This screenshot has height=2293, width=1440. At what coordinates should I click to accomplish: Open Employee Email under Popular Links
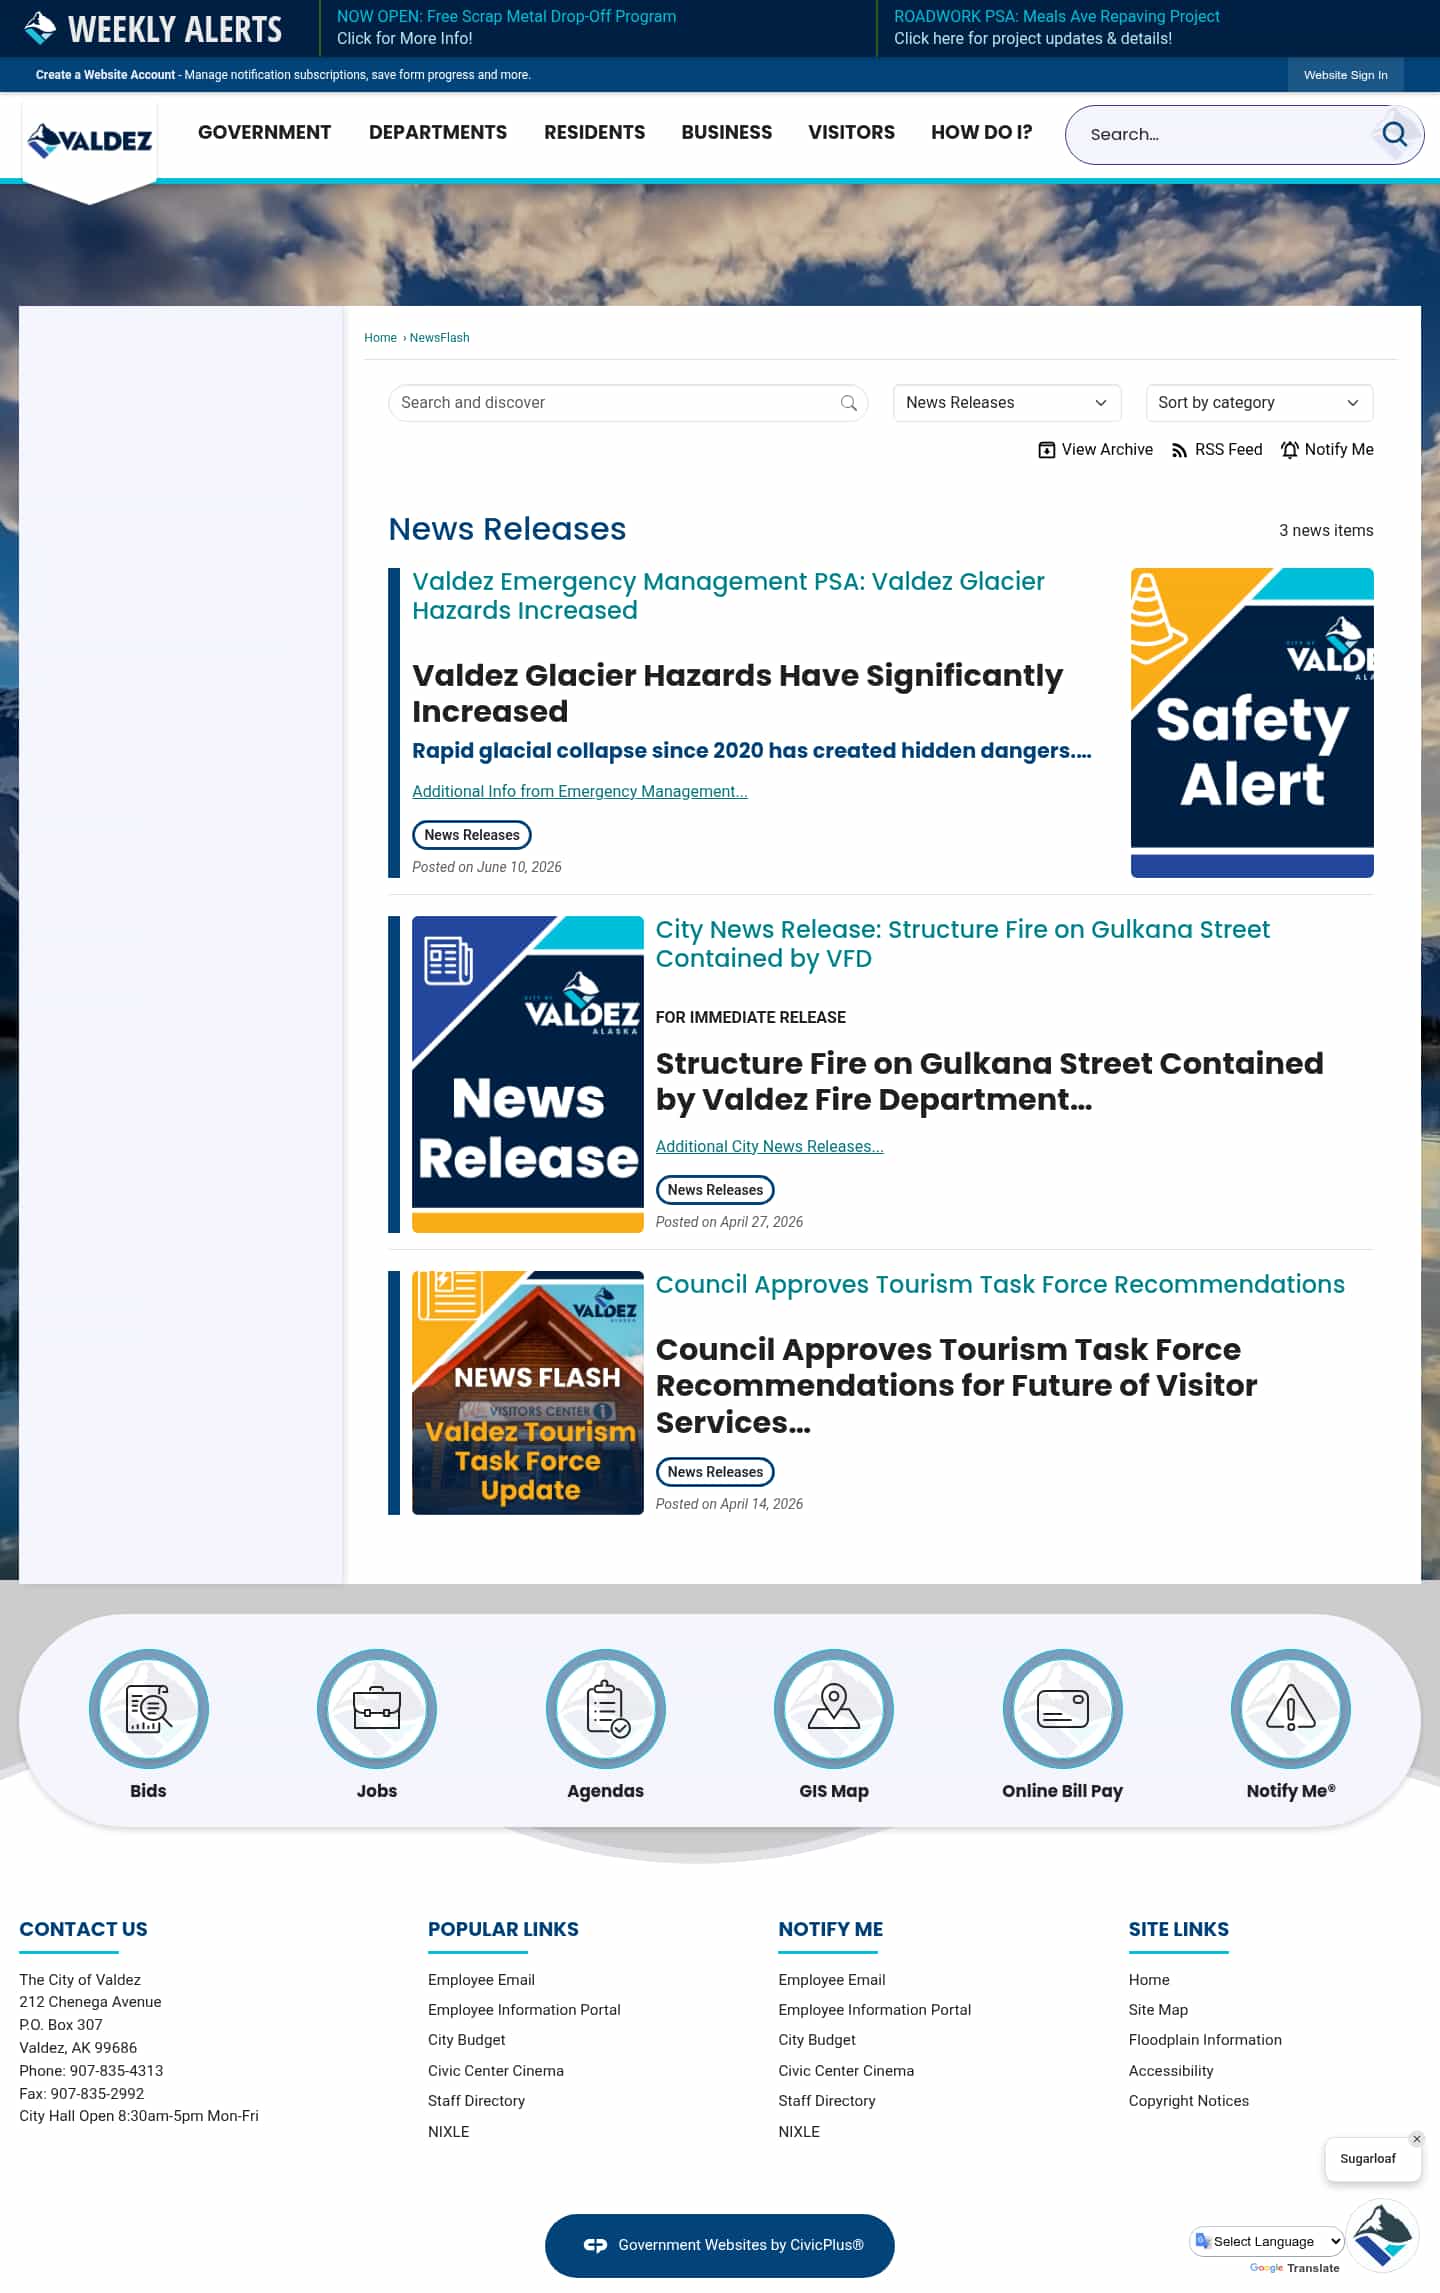click(x=481, y=1980)
